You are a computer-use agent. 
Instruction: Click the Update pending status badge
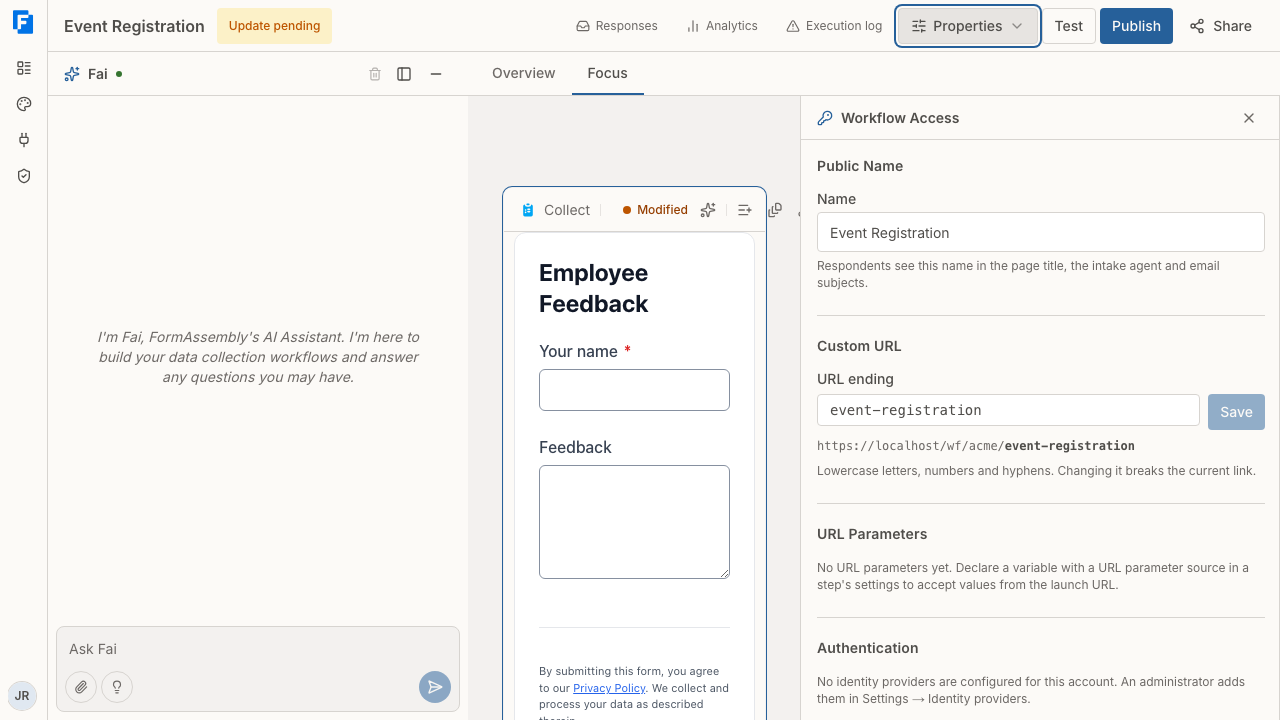(274, 26)
